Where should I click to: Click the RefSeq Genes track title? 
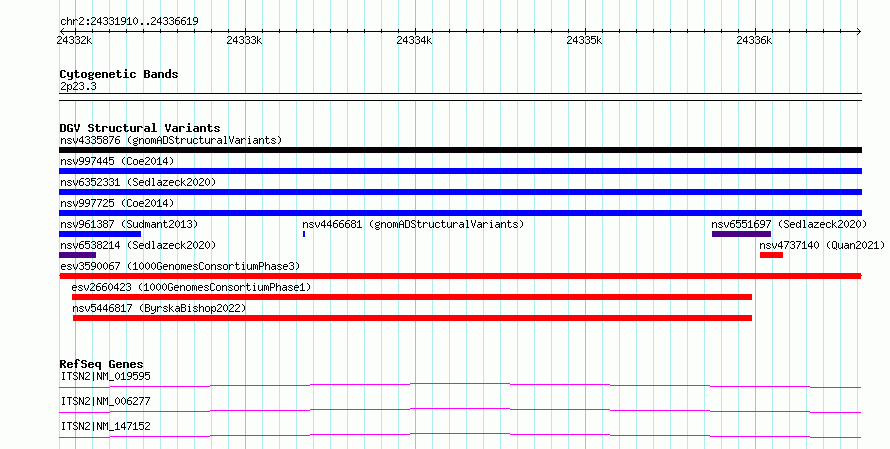pyautogui.click(x=102, y=364)
